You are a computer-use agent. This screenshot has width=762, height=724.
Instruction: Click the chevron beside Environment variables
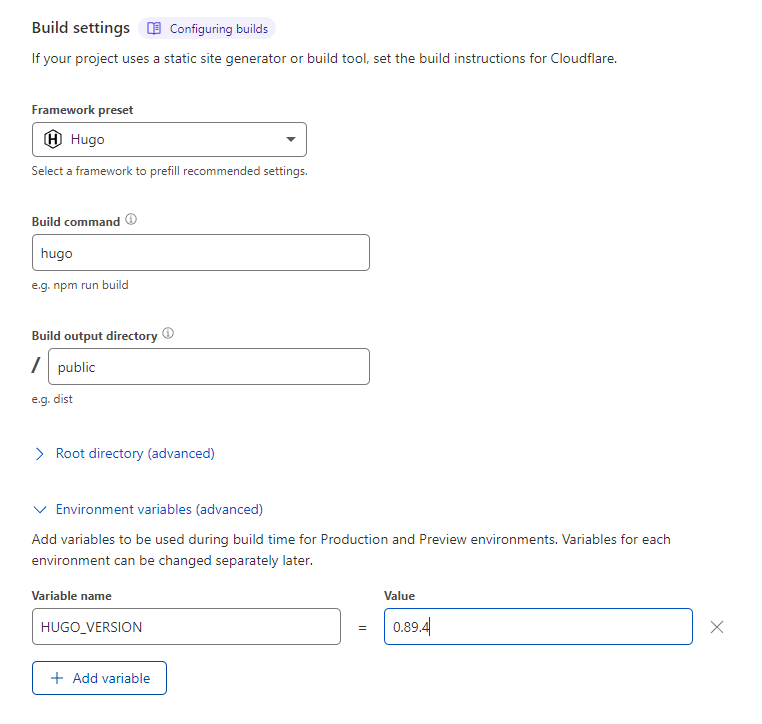40,509
